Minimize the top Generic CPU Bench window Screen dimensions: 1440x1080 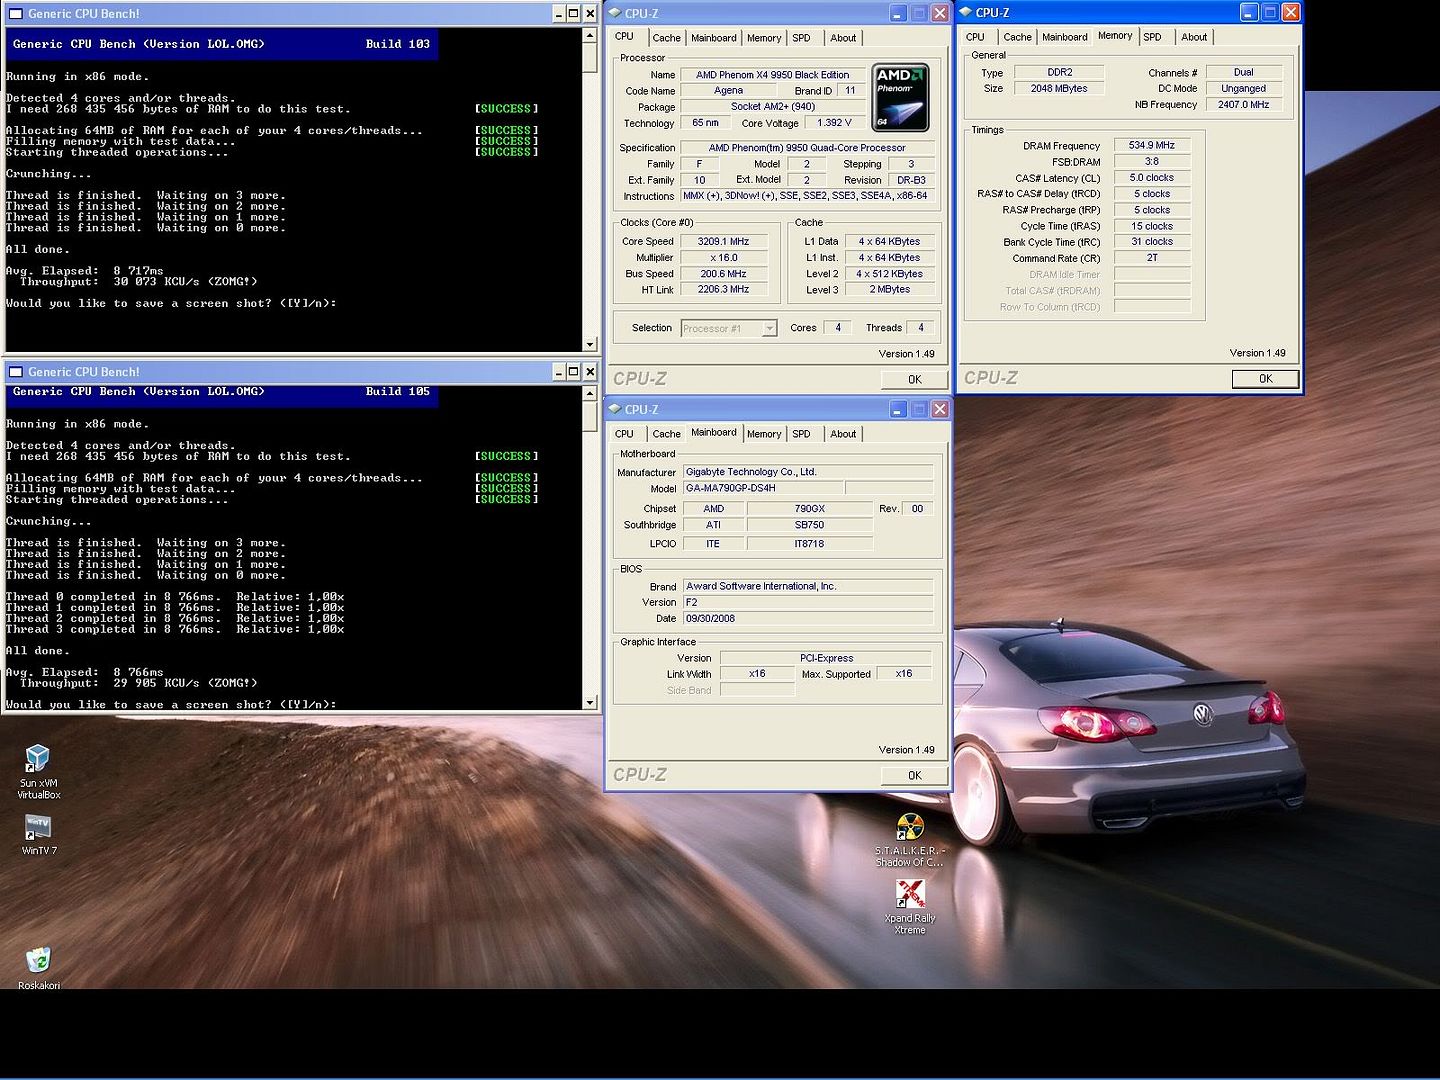coord(559,14)
